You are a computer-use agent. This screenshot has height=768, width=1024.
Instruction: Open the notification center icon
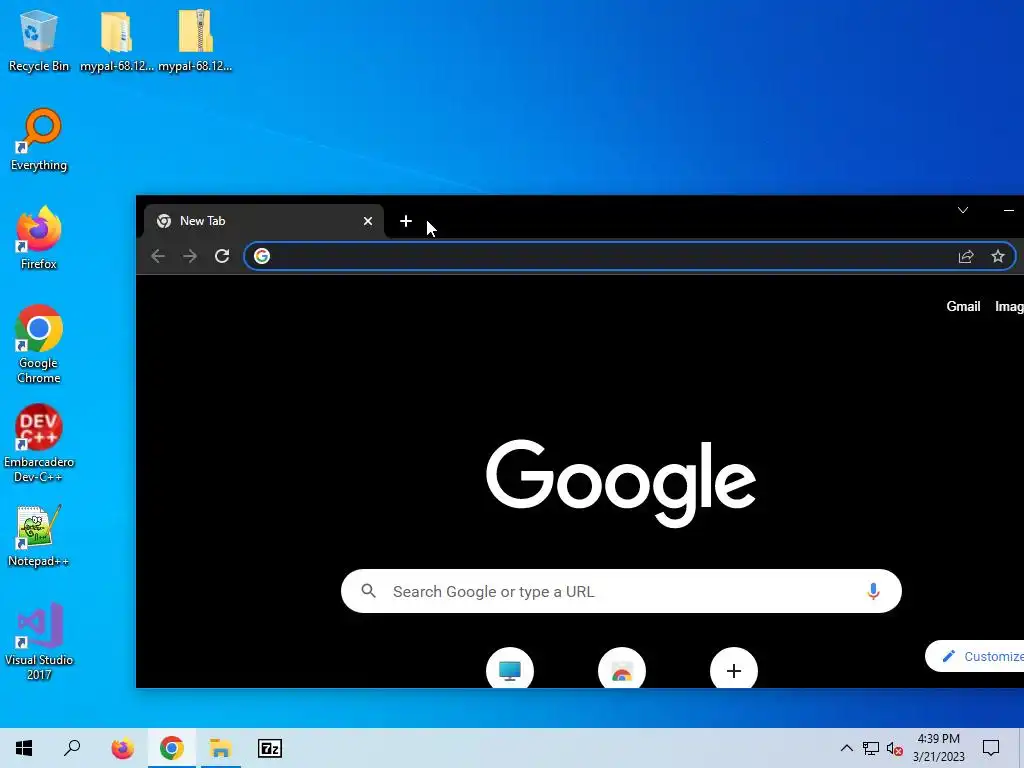pos(991,748)
